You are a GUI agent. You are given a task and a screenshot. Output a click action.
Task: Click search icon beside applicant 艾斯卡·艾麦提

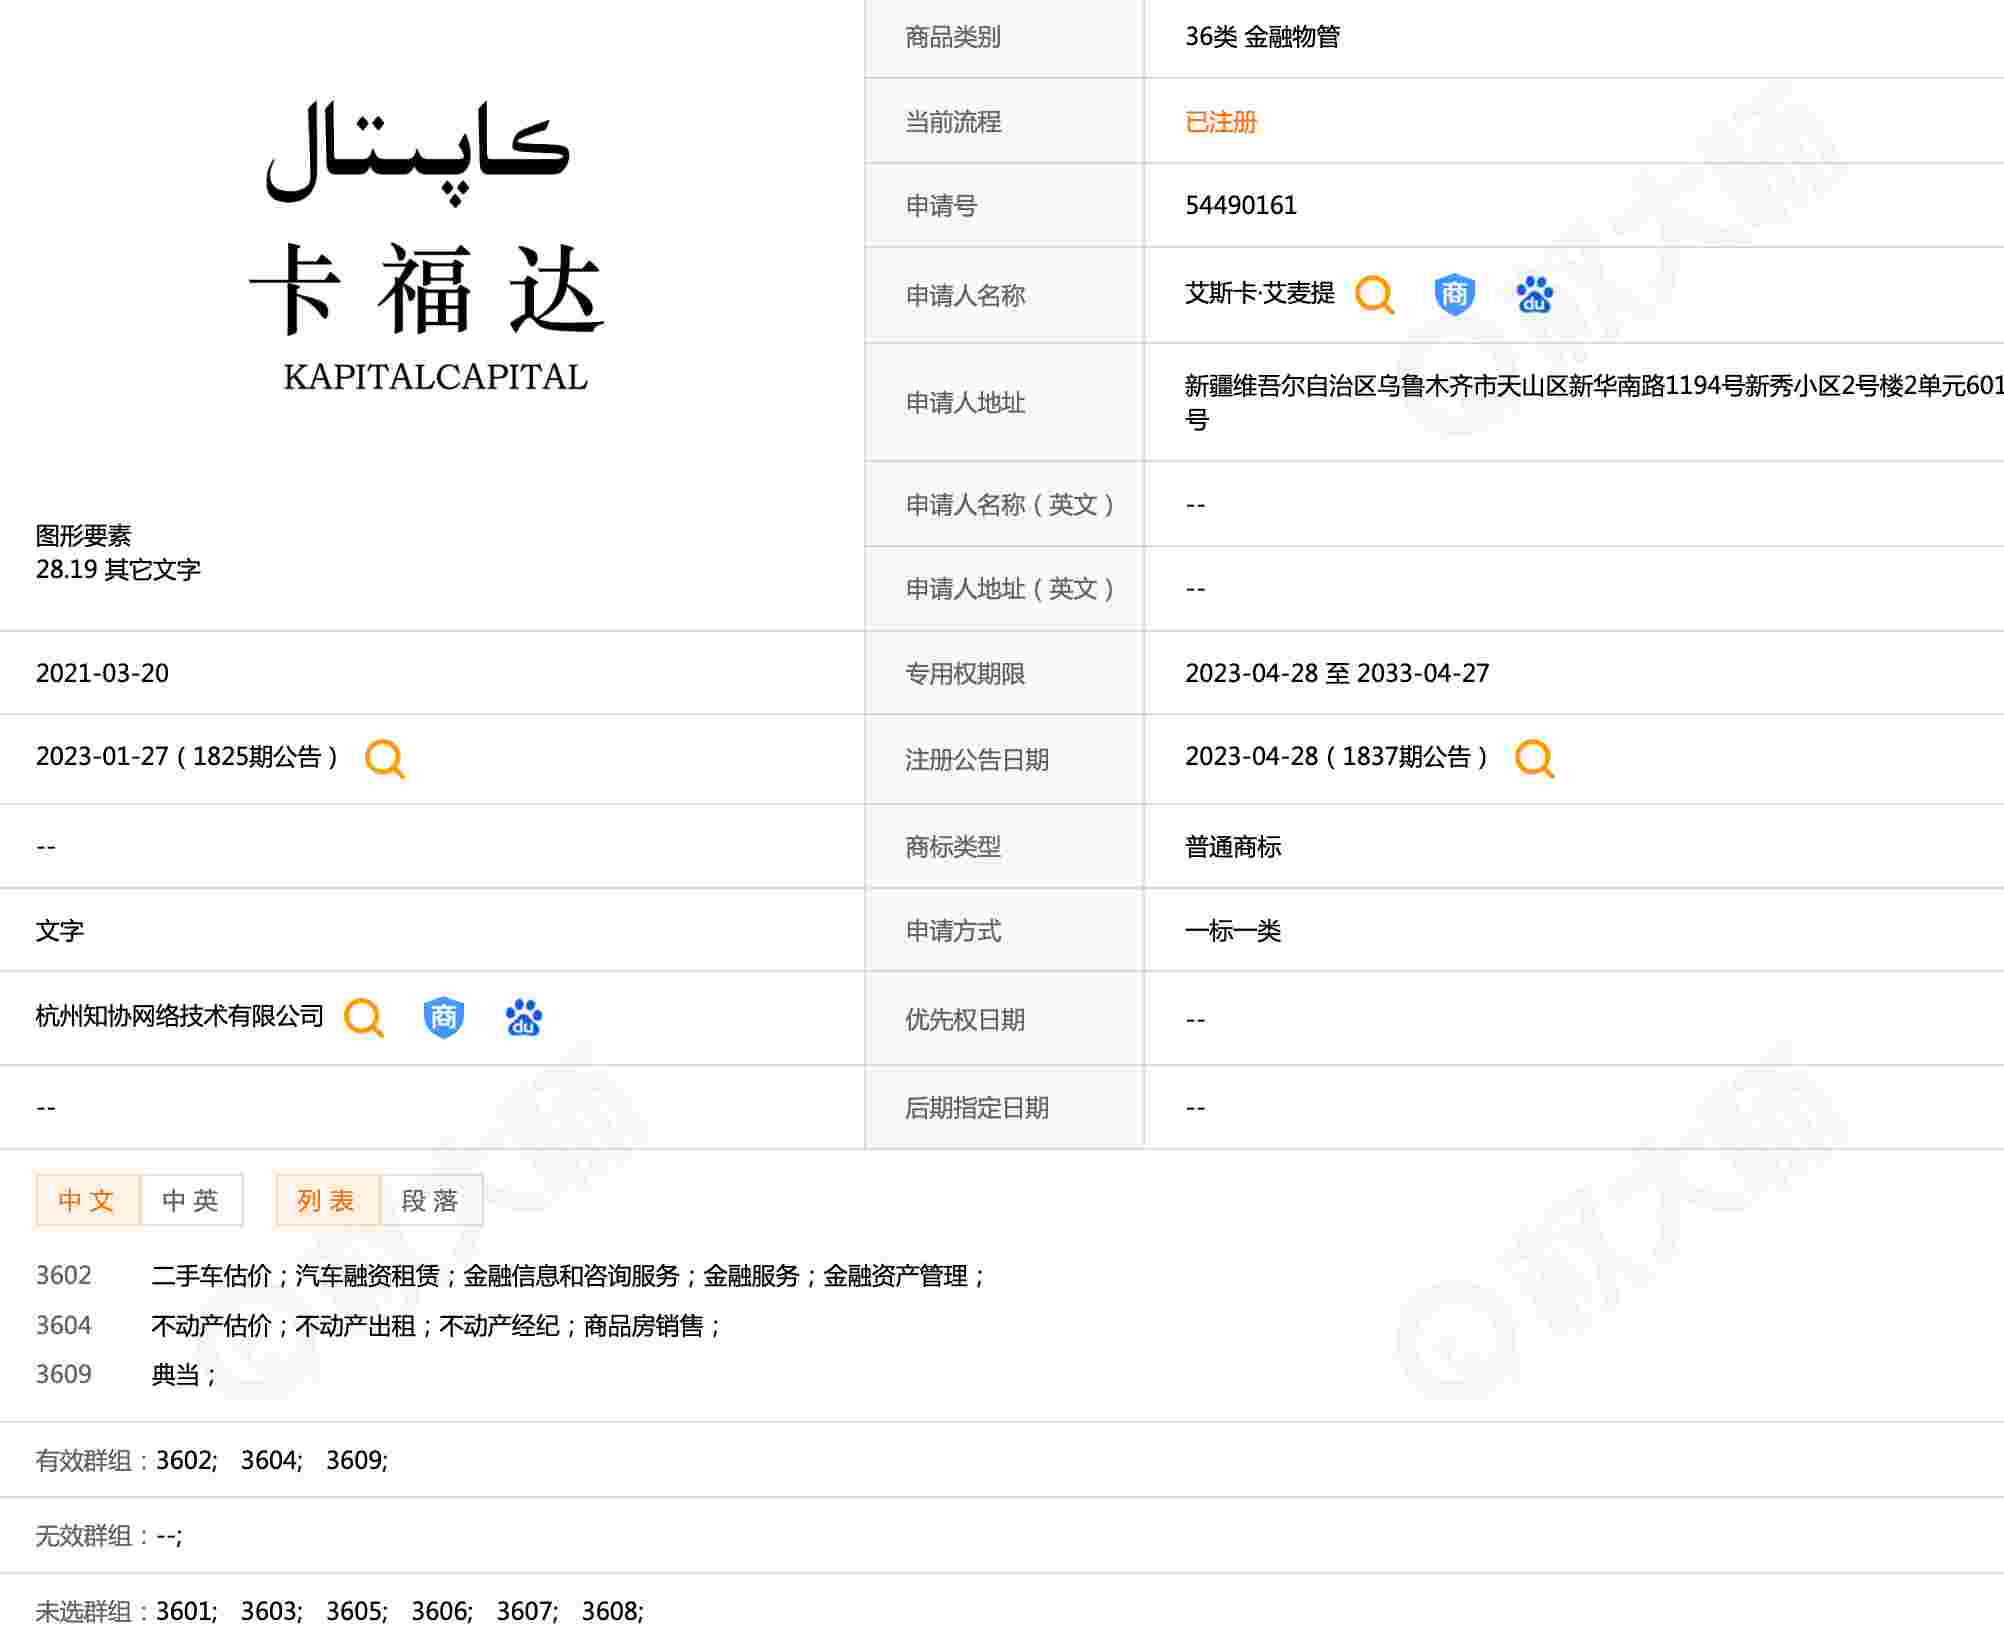tap(1374, 295)
